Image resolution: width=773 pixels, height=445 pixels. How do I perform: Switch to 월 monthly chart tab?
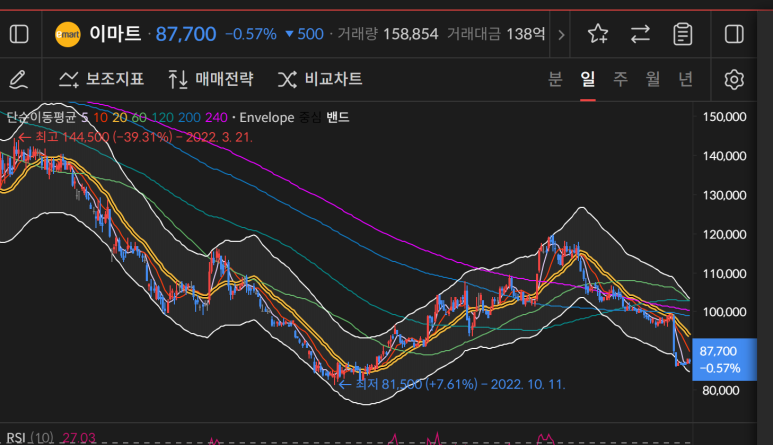click(x=653, y=79)
